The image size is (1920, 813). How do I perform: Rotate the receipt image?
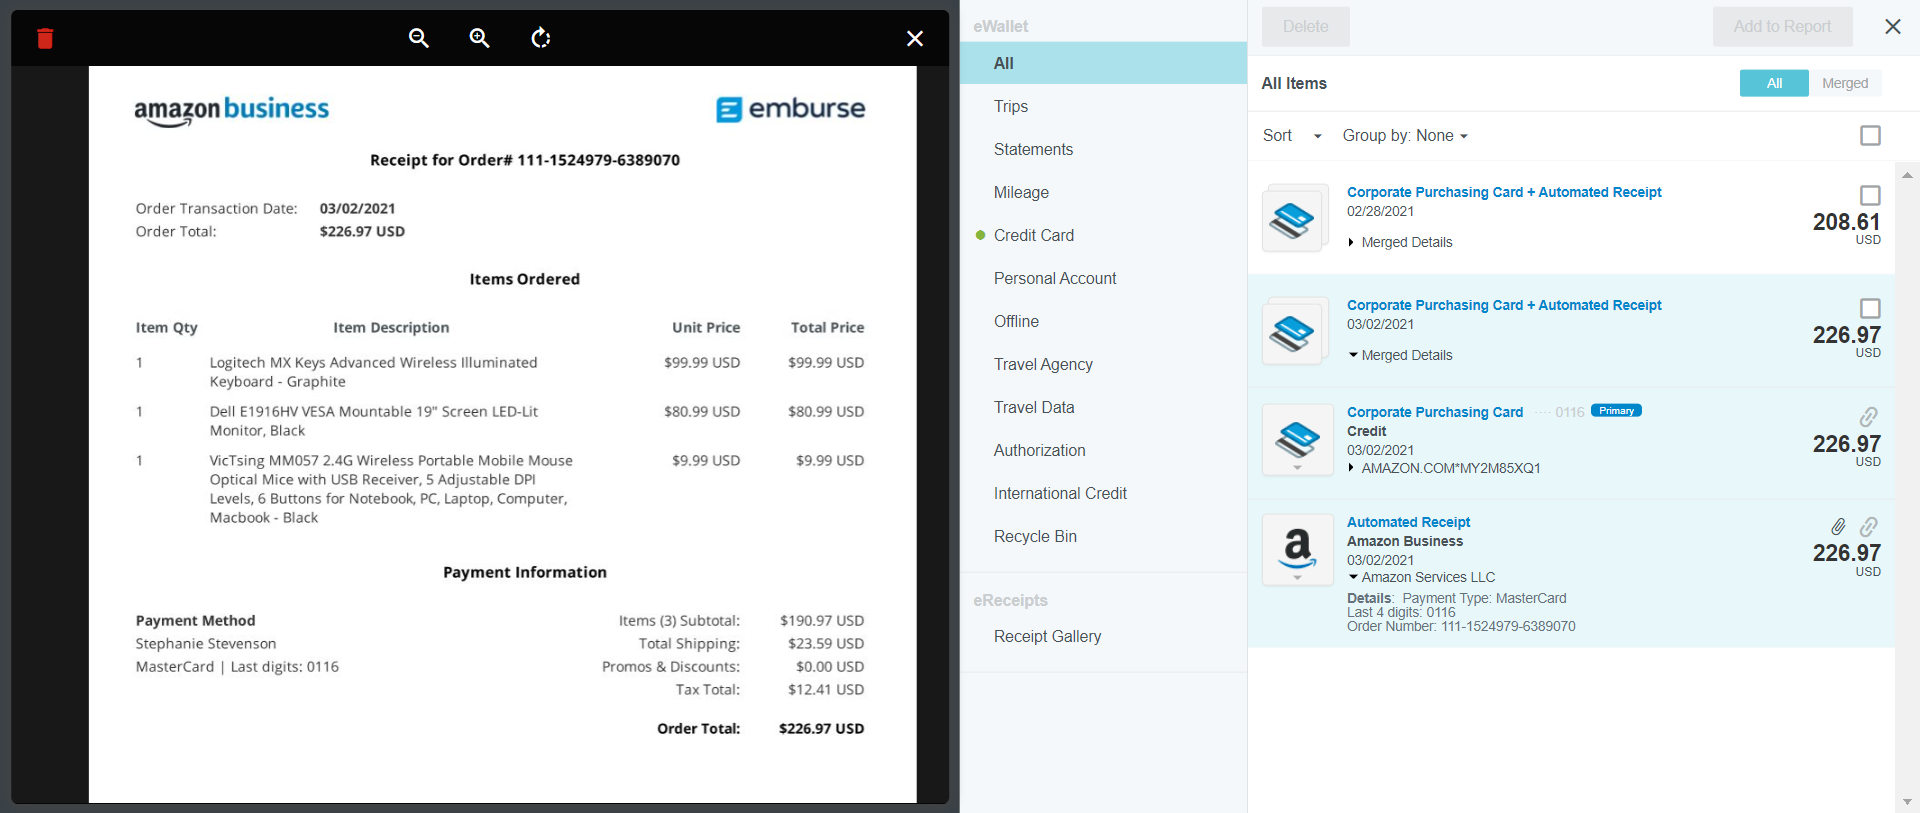[x=541, y=38]
